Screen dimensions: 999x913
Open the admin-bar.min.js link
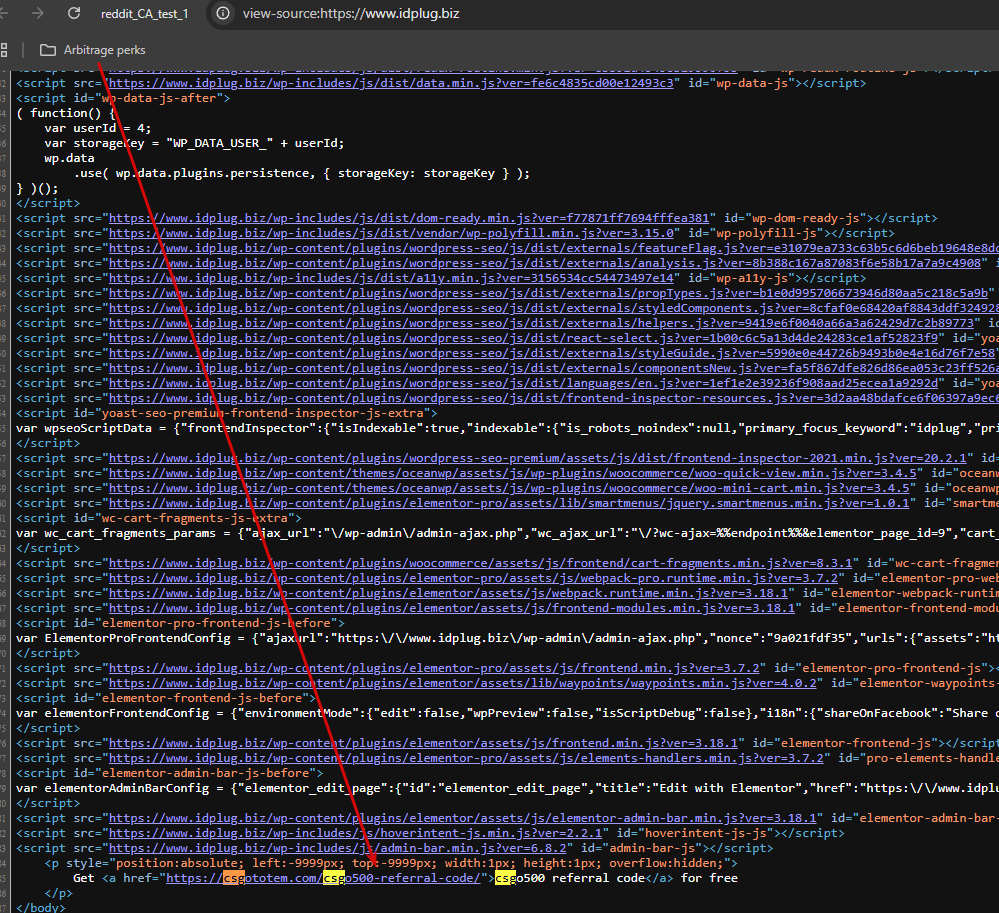point(340,848)
